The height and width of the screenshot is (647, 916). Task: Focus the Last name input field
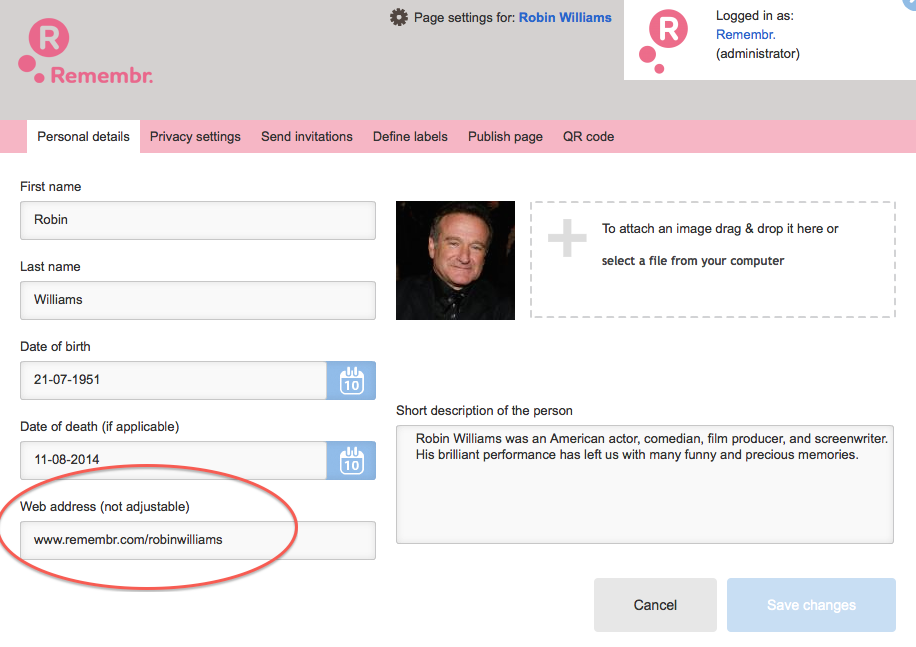point(197,300)
